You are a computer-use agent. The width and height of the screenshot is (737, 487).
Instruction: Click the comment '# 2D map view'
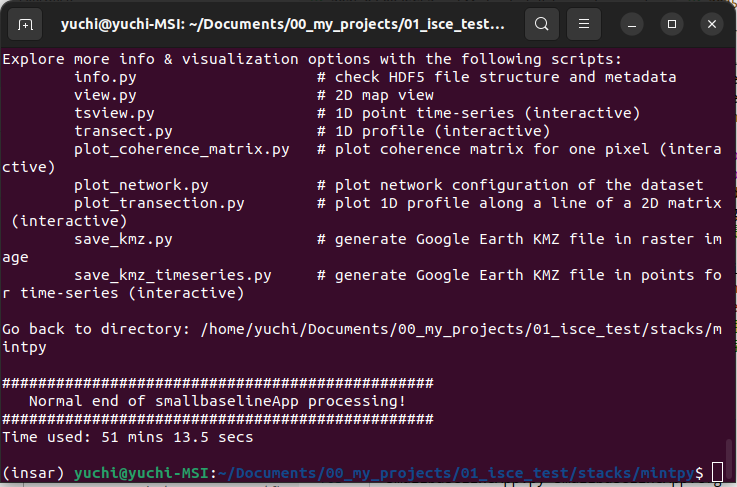point(375,95)
